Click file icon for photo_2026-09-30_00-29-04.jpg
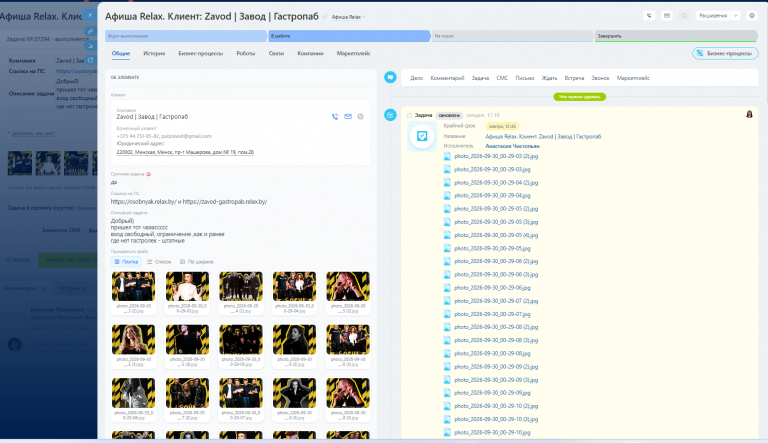 447,195
